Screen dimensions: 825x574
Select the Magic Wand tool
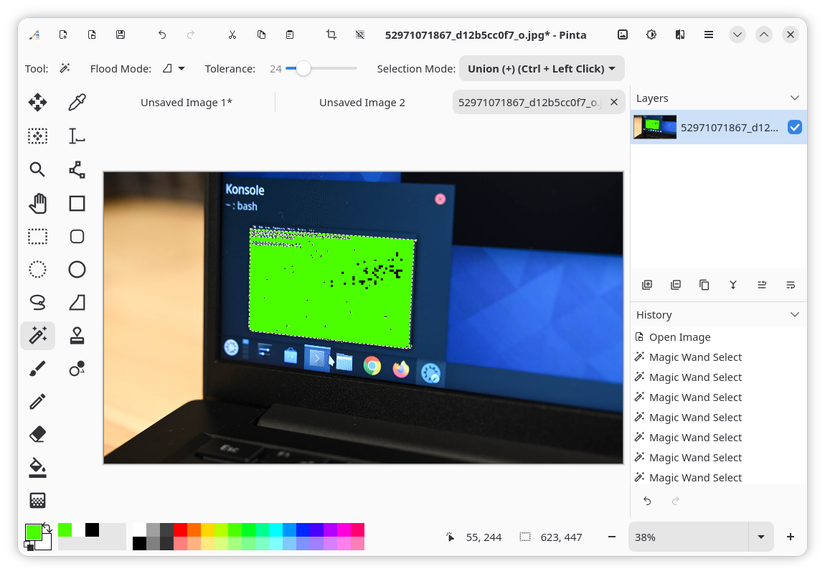(x=37, y=336)
